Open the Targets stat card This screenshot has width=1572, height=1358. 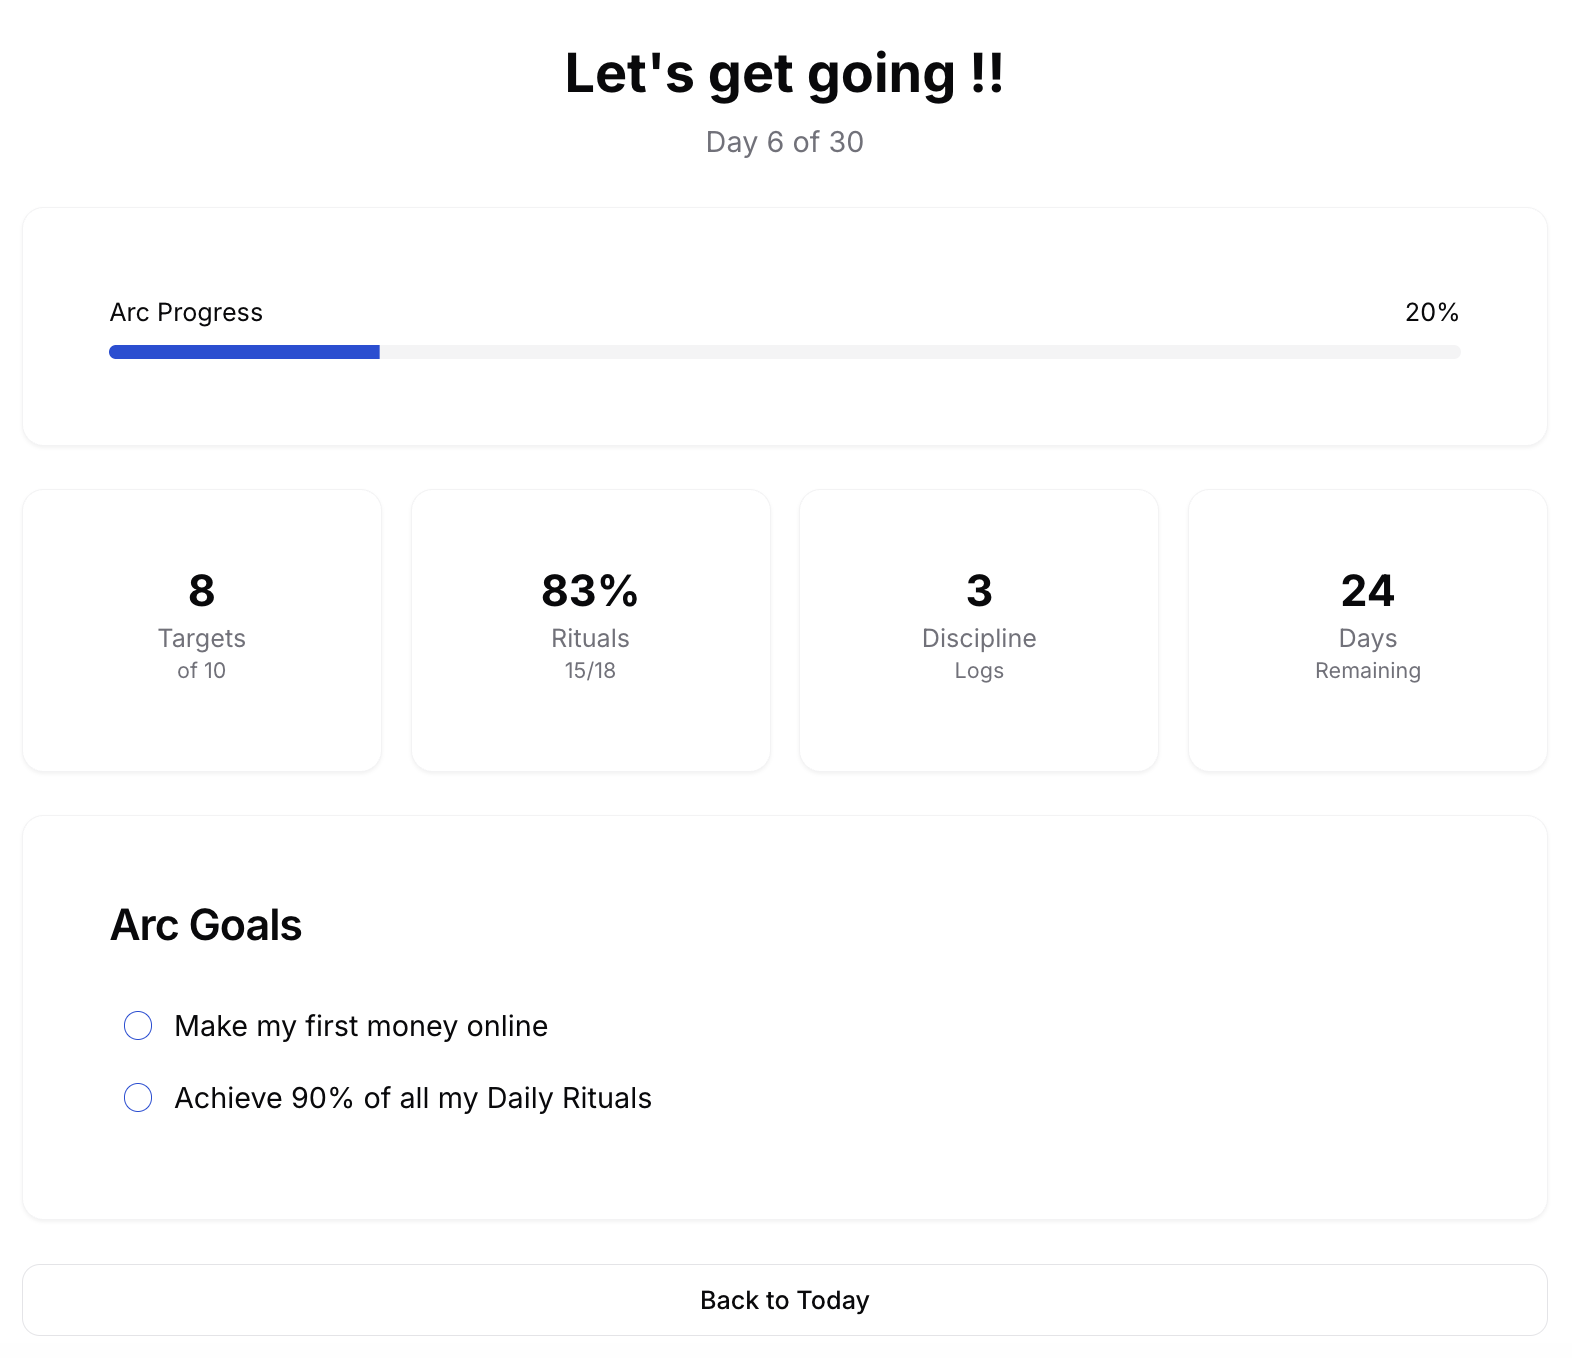click(202, 630)
